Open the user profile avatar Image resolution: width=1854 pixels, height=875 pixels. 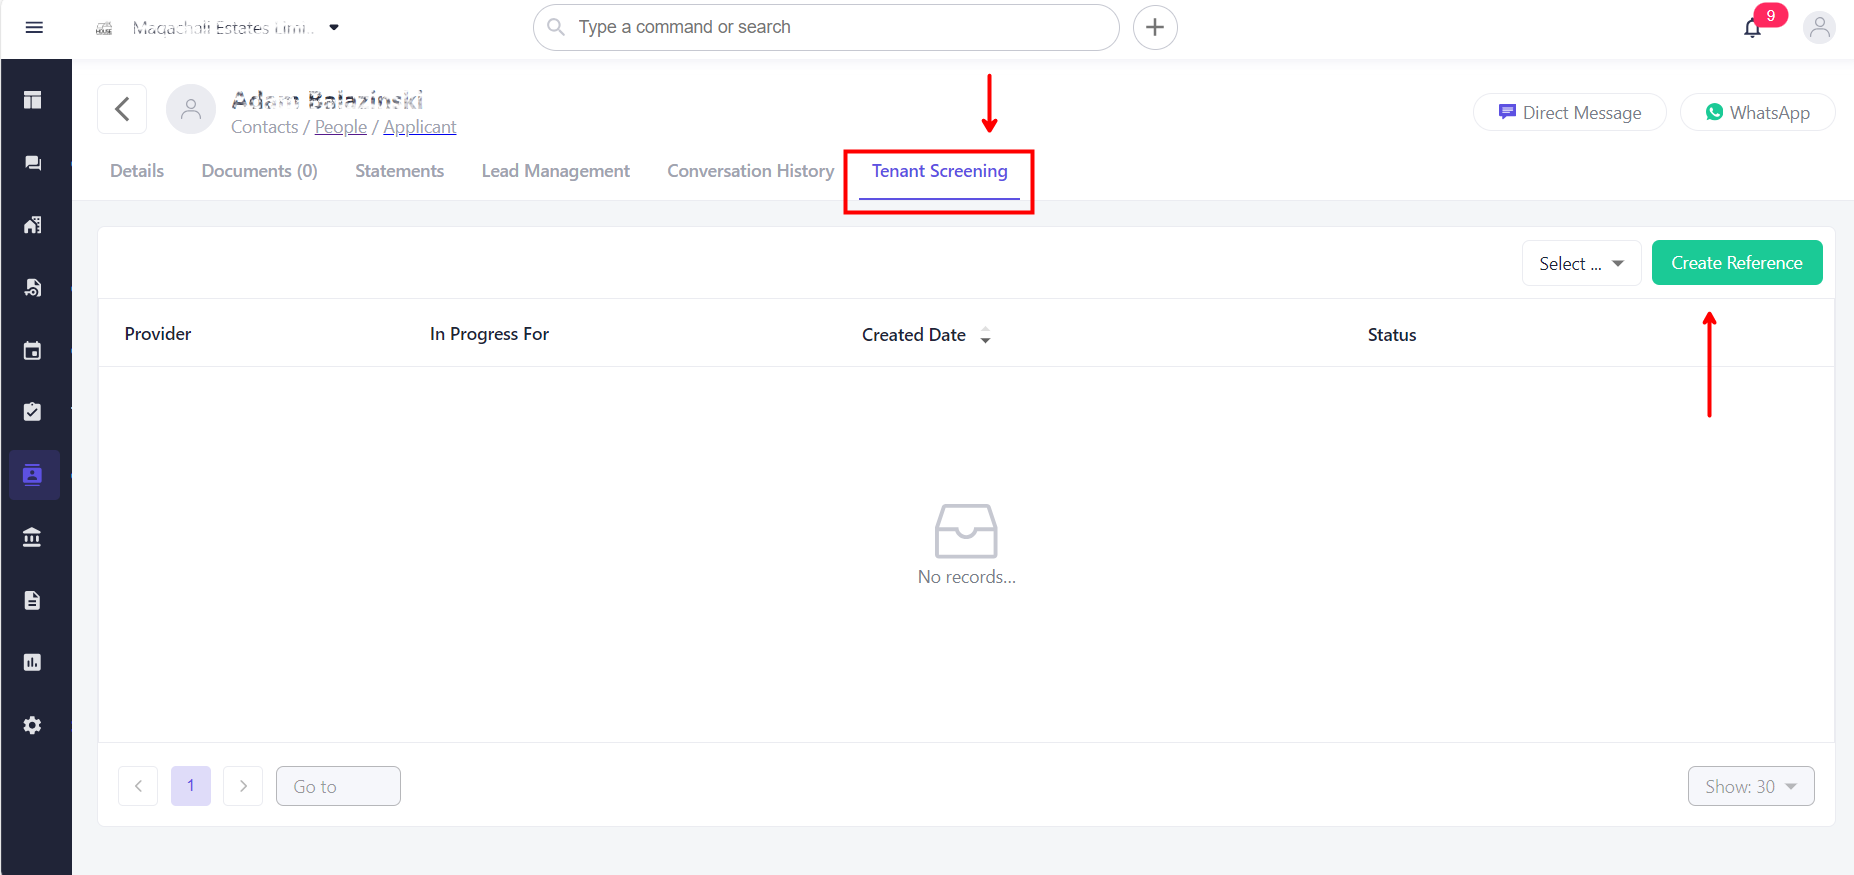pyautogui.click(x=1819, y=28)
